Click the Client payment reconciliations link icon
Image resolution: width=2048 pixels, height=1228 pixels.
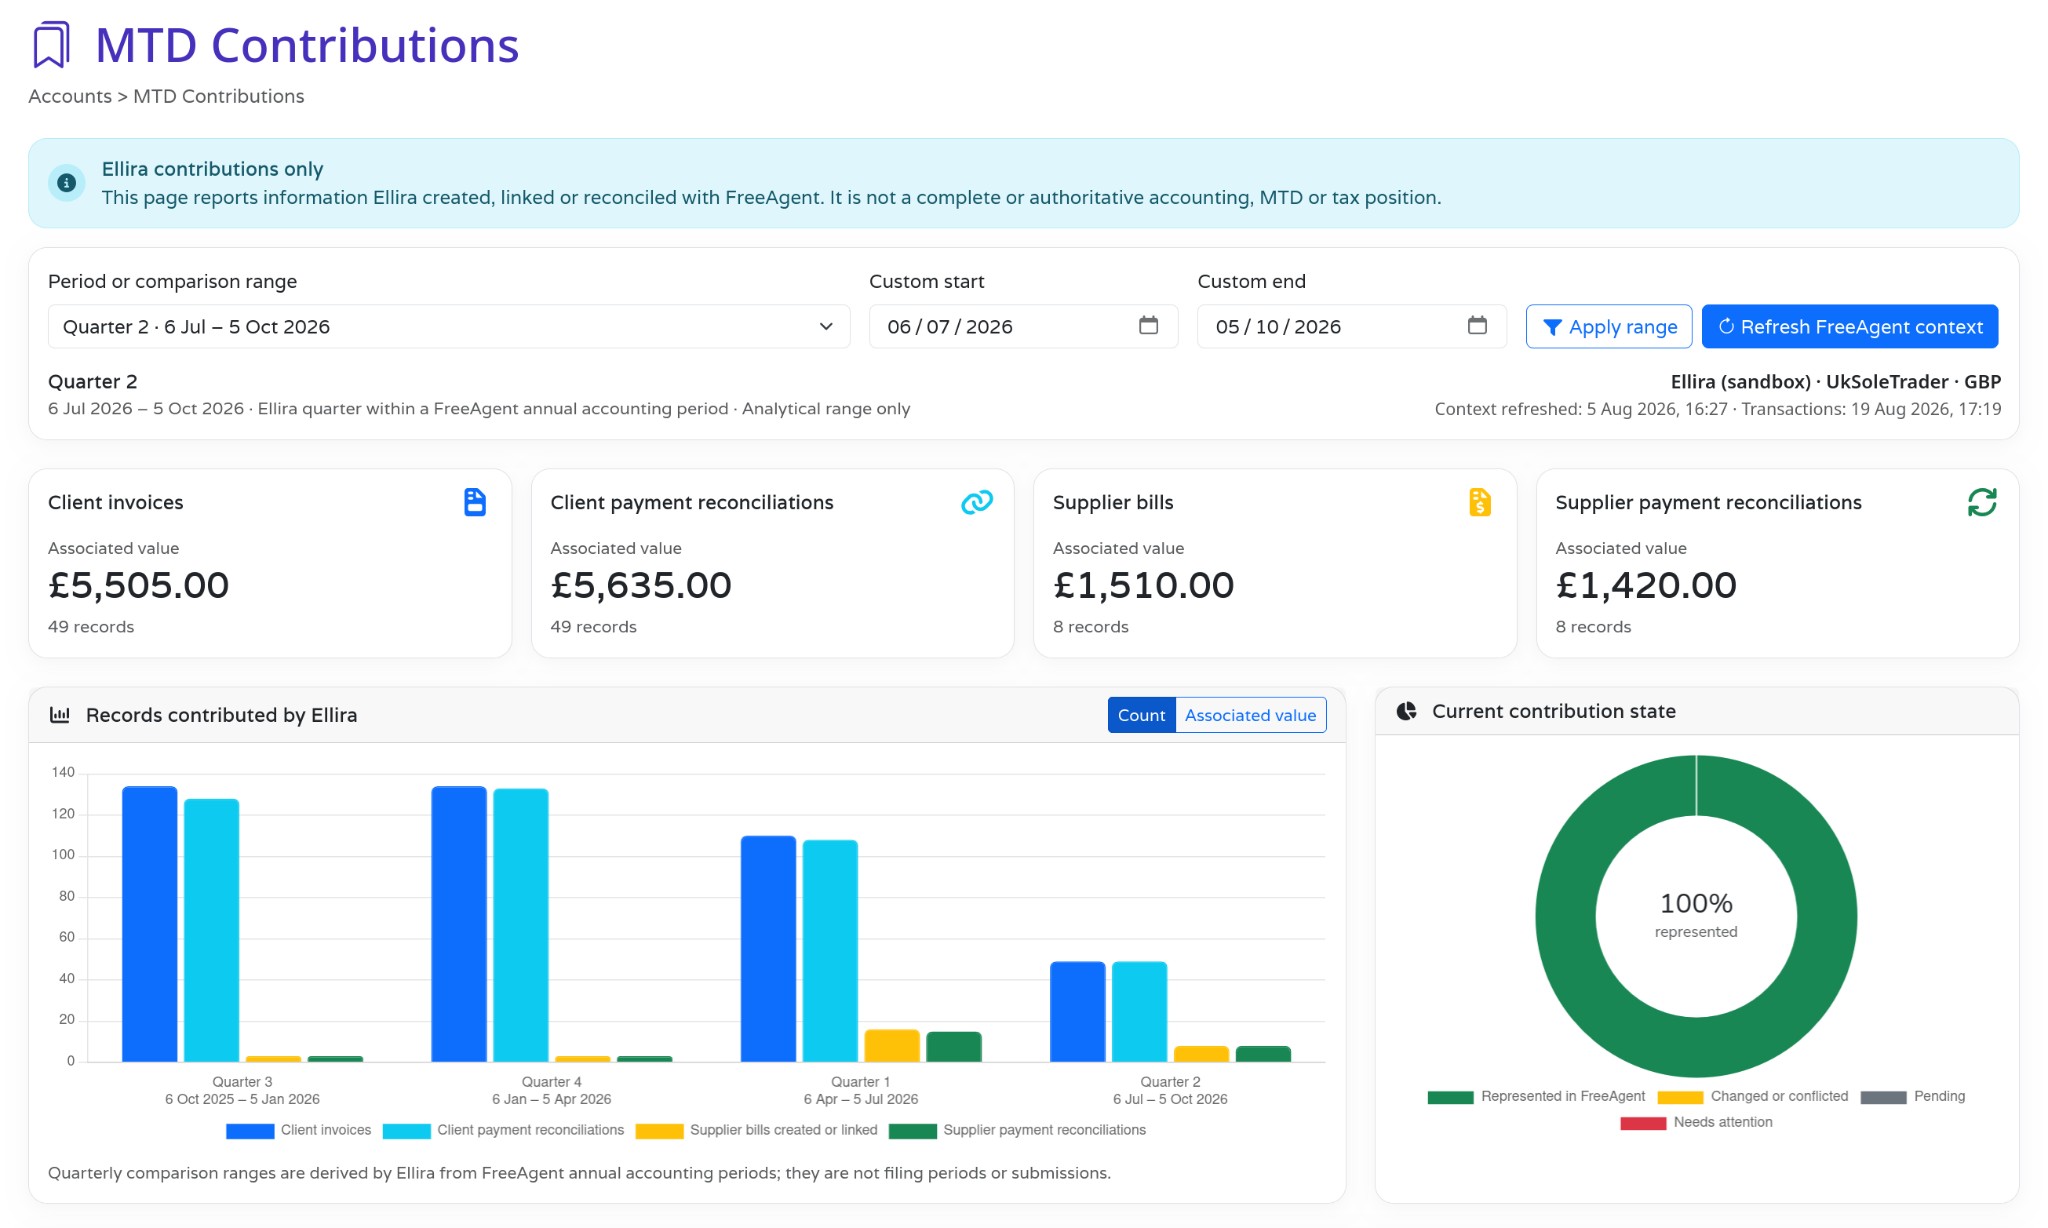coord(977,502)
